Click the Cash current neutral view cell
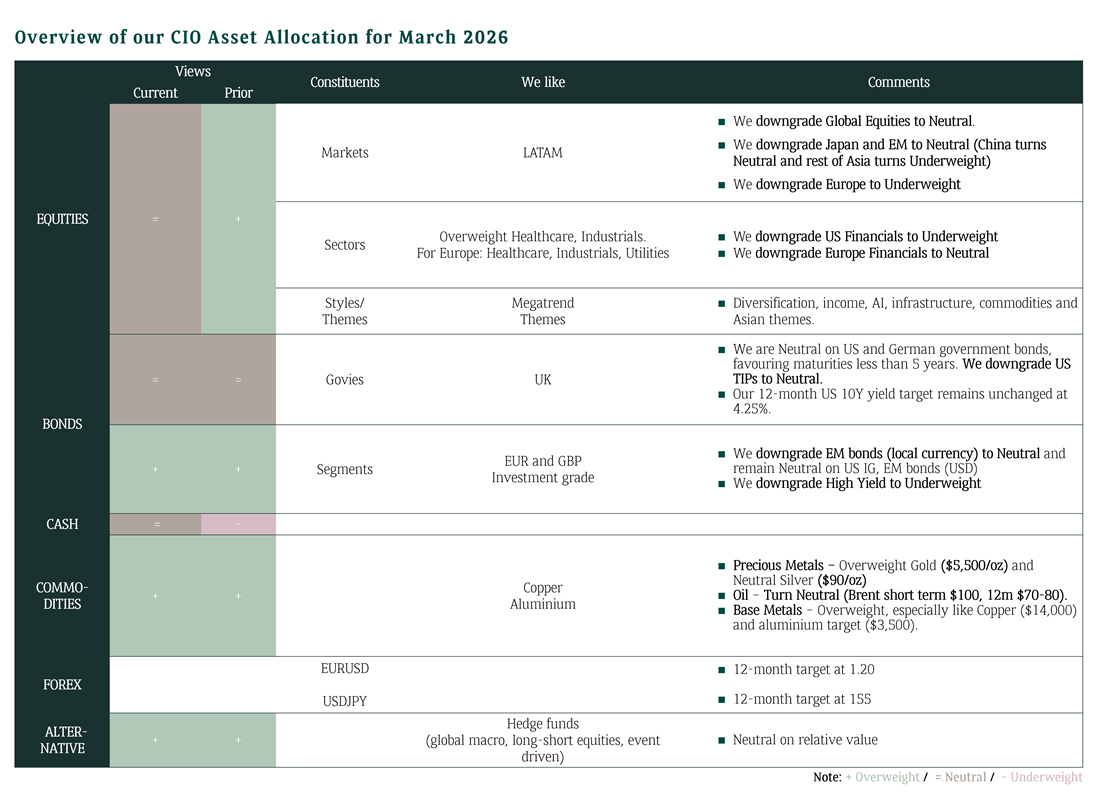Viewport: 1100px width, 812px height. (x=155, y=524)
